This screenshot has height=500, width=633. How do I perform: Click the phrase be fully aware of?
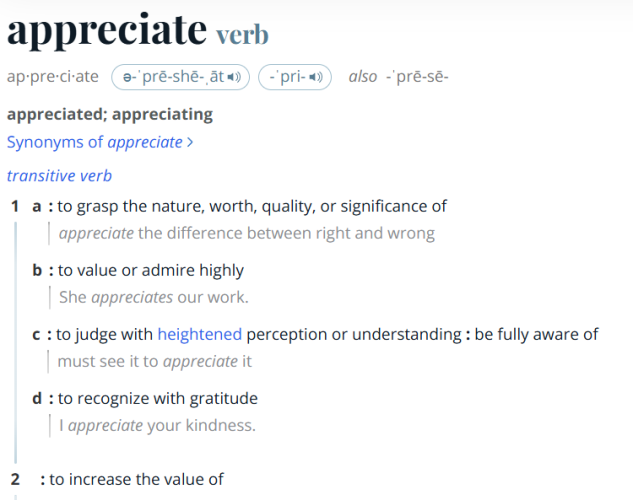(x=536, y=335)
